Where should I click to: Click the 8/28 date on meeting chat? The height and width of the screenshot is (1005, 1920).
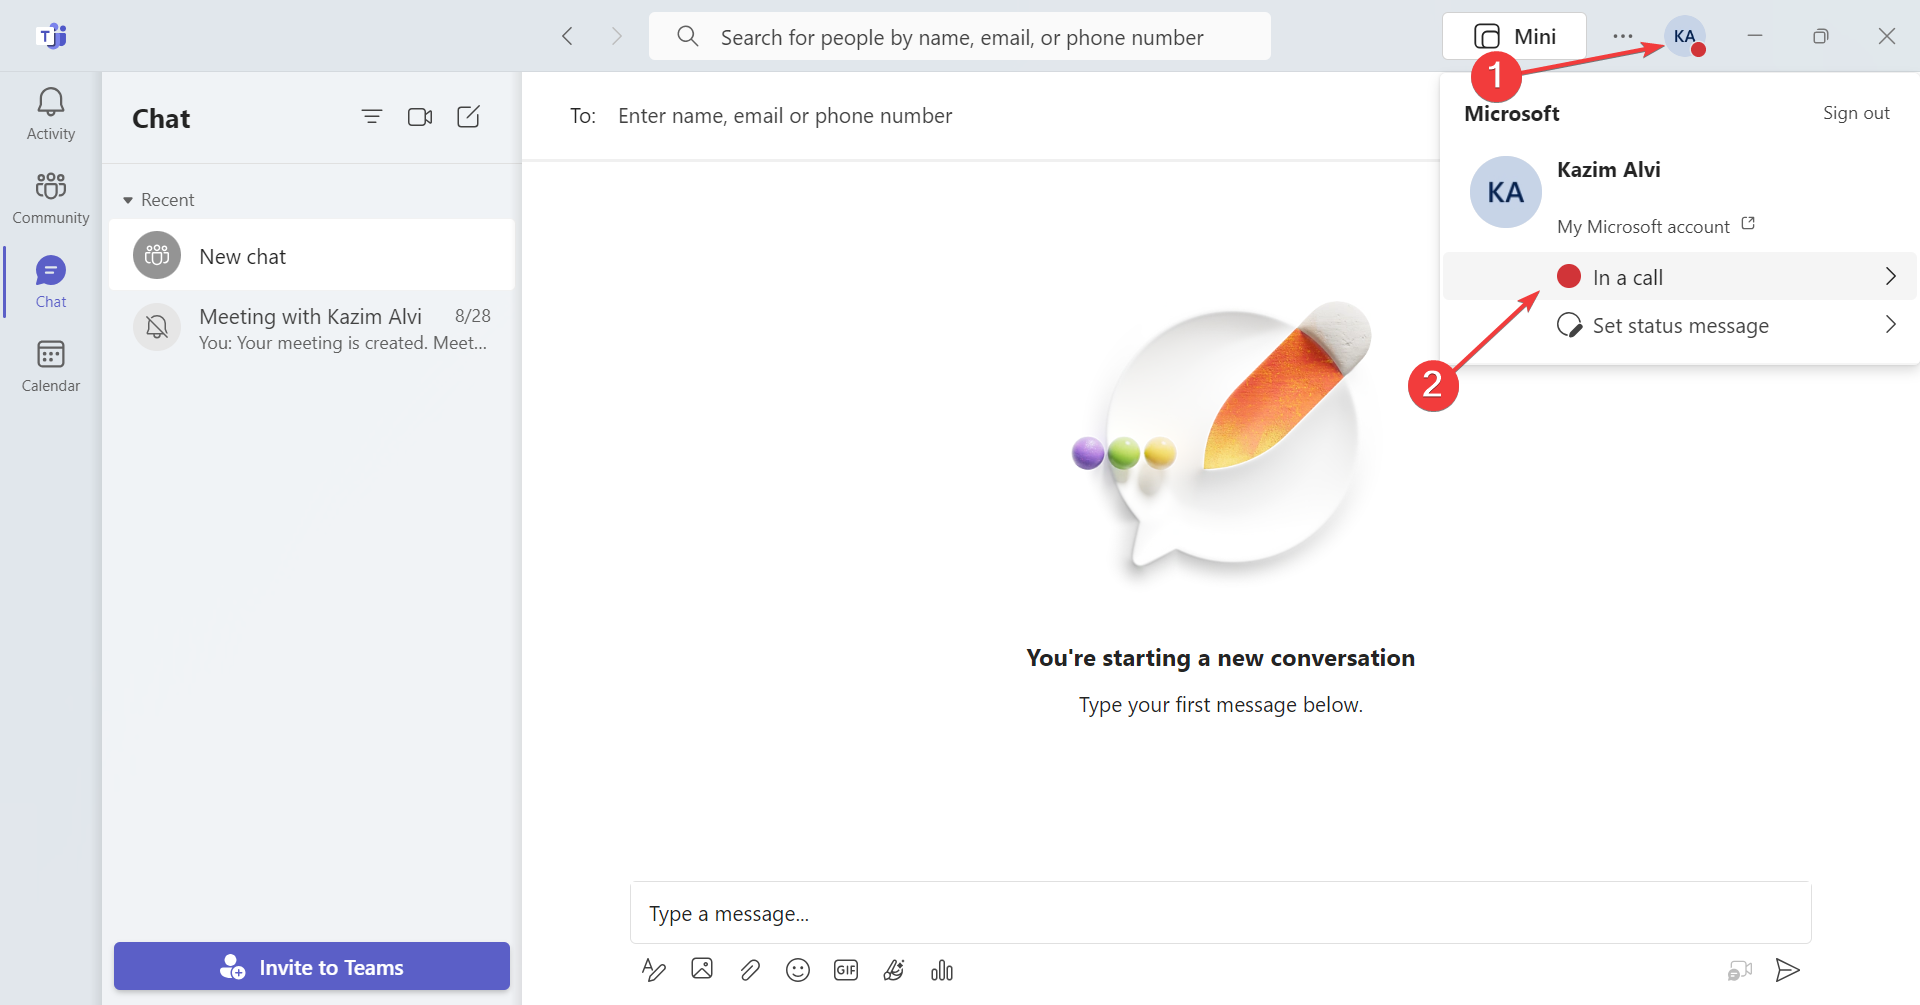[473, 316]
